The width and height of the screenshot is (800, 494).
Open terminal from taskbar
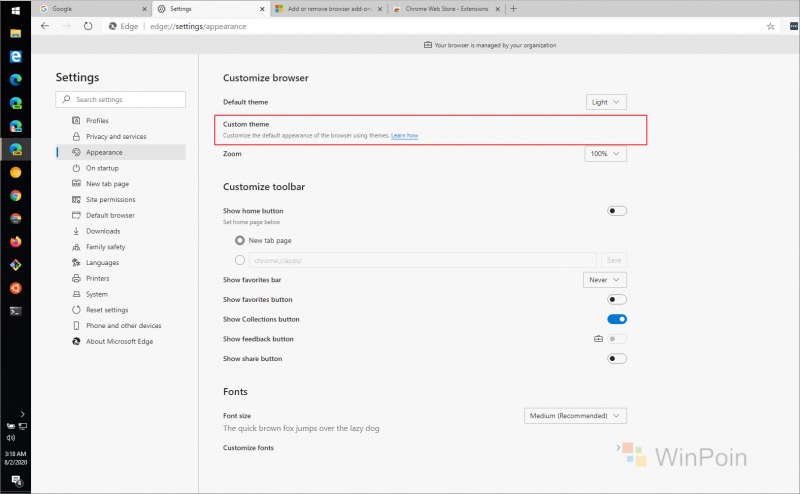coord(15,311)
